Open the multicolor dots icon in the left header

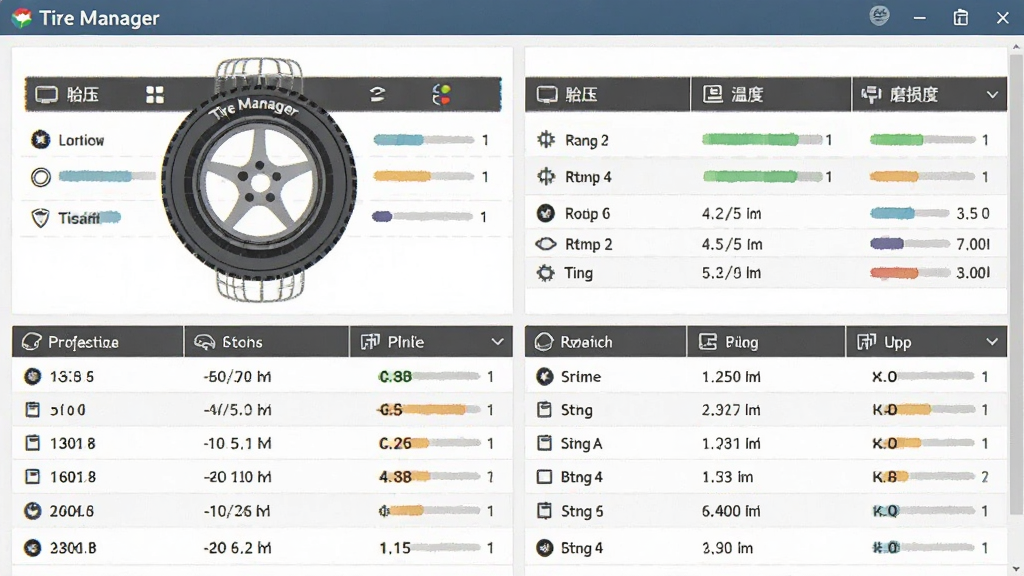(x=441, y=95)
